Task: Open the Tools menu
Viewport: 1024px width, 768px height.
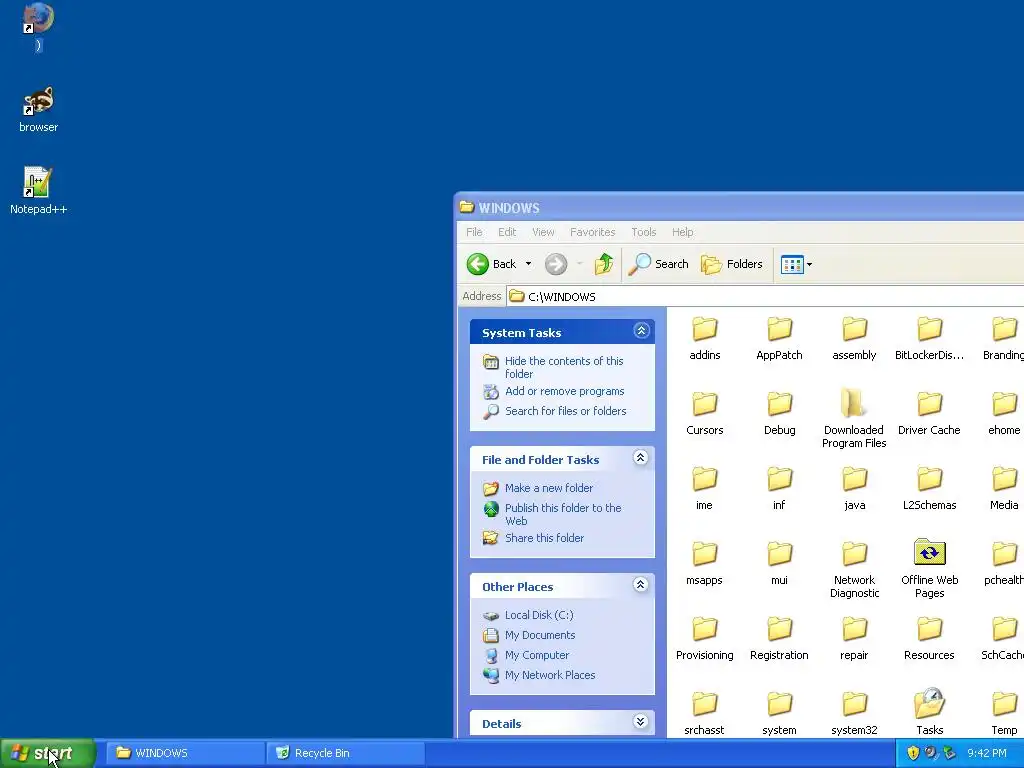Action: coord(643,232)
